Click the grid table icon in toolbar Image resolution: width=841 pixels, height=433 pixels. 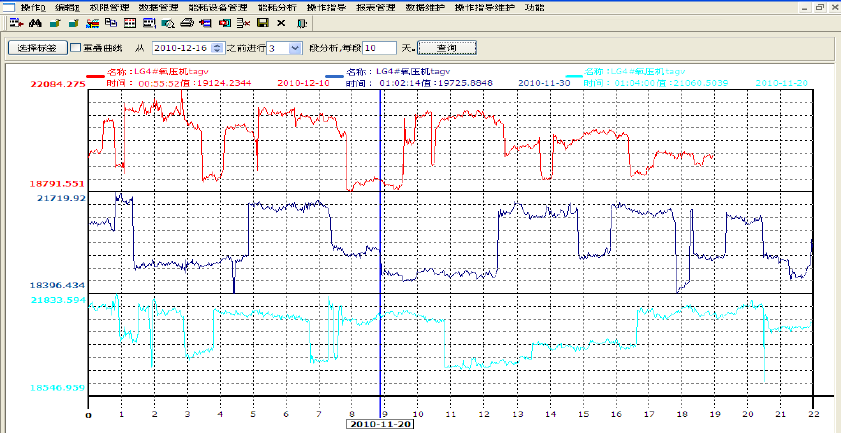coord(130,22)
